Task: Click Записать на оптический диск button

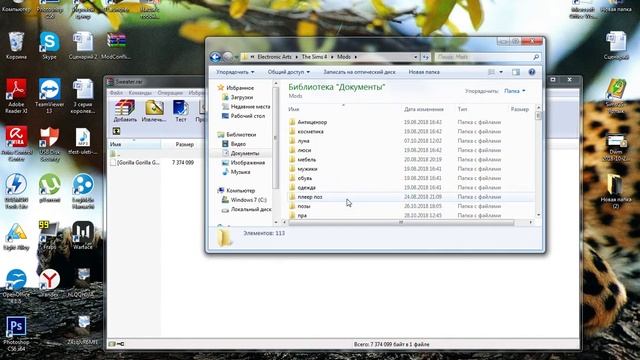Action: [x=359, y=72]
